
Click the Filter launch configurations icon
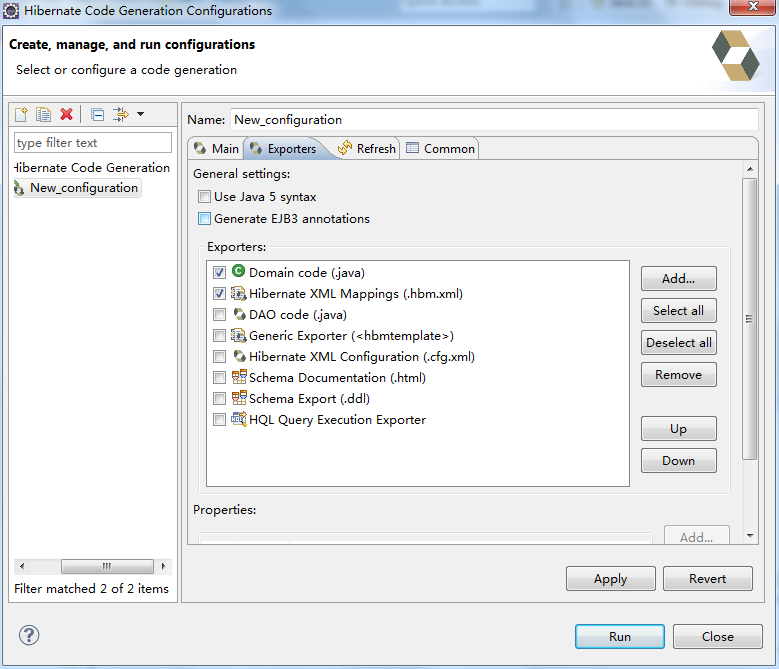point(121,115)
